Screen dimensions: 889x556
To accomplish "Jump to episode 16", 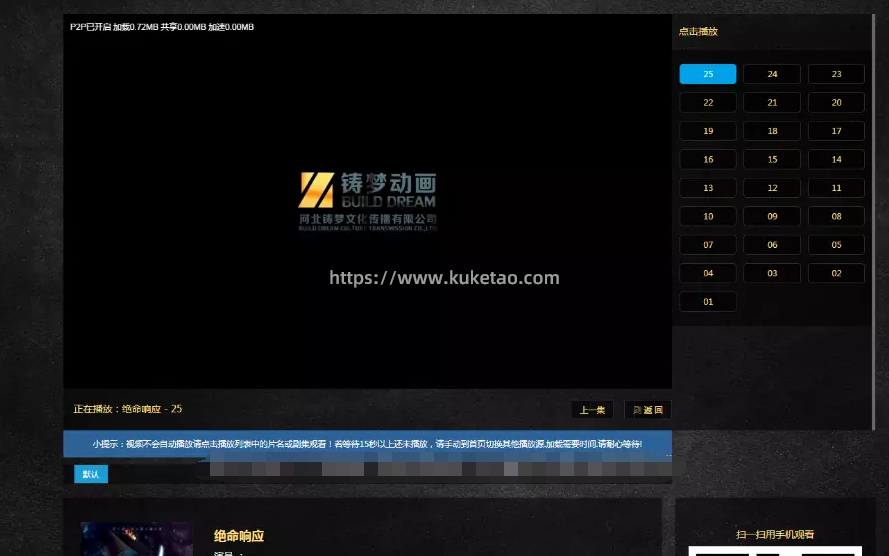I will (708, 160).
